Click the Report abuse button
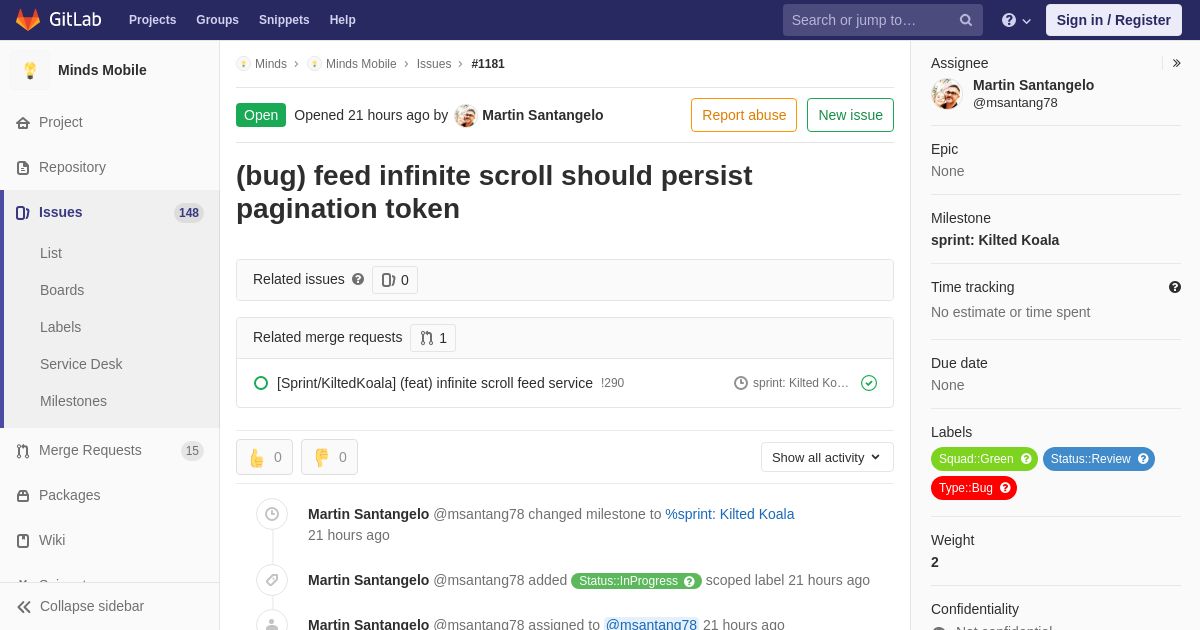 point(744,115)
